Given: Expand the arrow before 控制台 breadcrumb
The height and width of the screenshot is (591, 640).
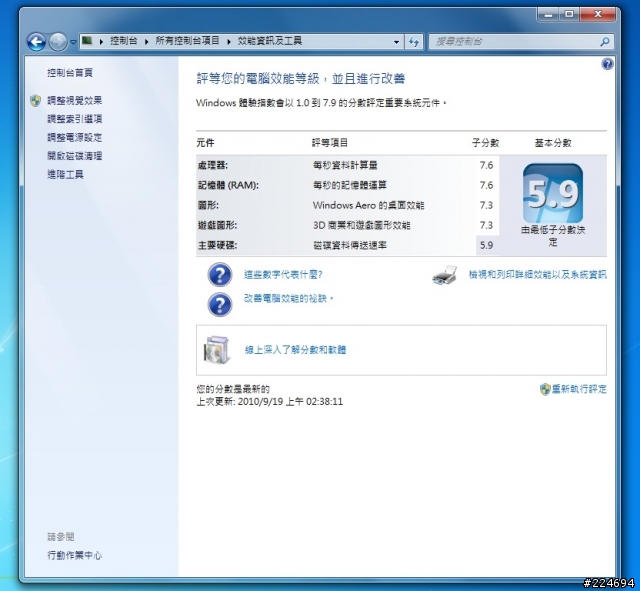Looking at the screenshot, I should point(101,41).
